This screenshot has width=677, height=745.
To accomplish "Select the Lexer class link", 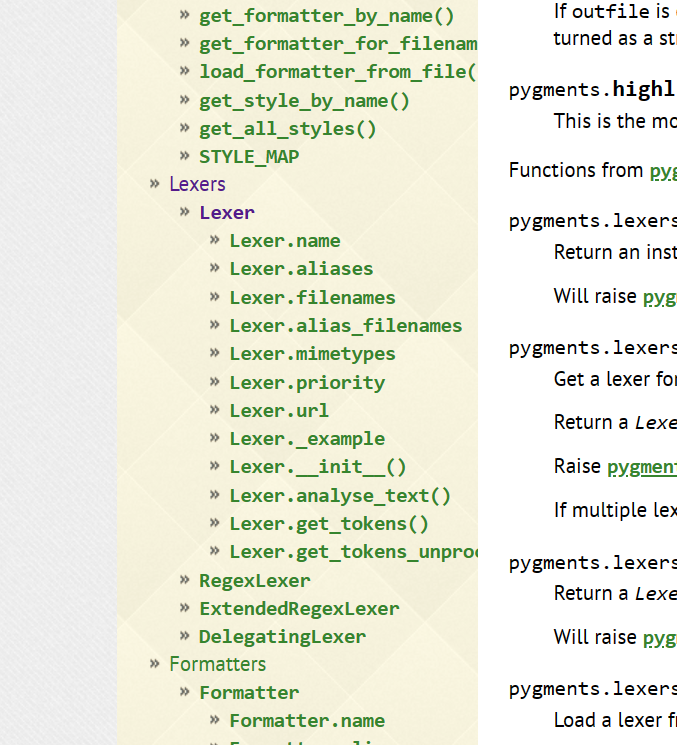I will 227,213.
